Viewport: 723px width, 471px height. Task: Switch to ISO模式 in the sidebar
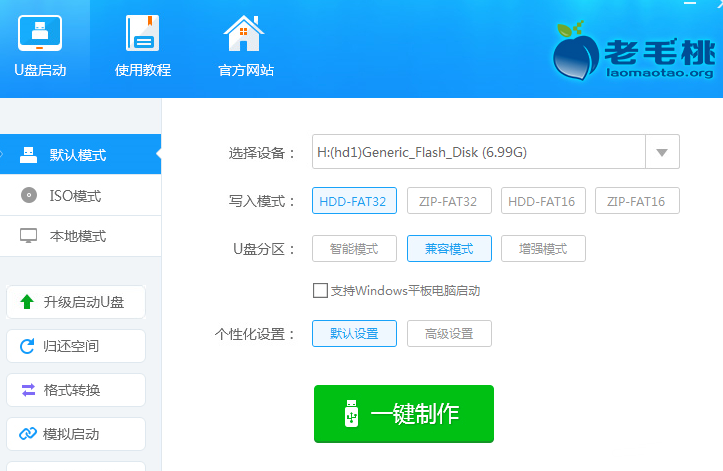75,196
